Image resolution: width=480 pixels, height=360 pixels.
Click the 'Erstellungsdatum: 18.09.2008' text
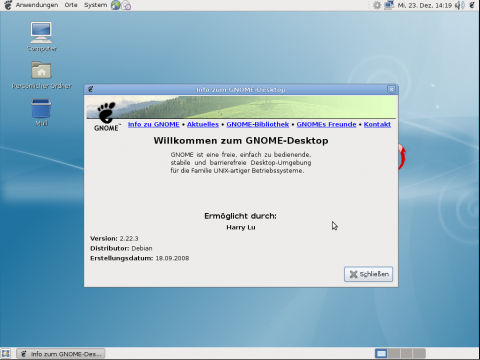point(139,258)
